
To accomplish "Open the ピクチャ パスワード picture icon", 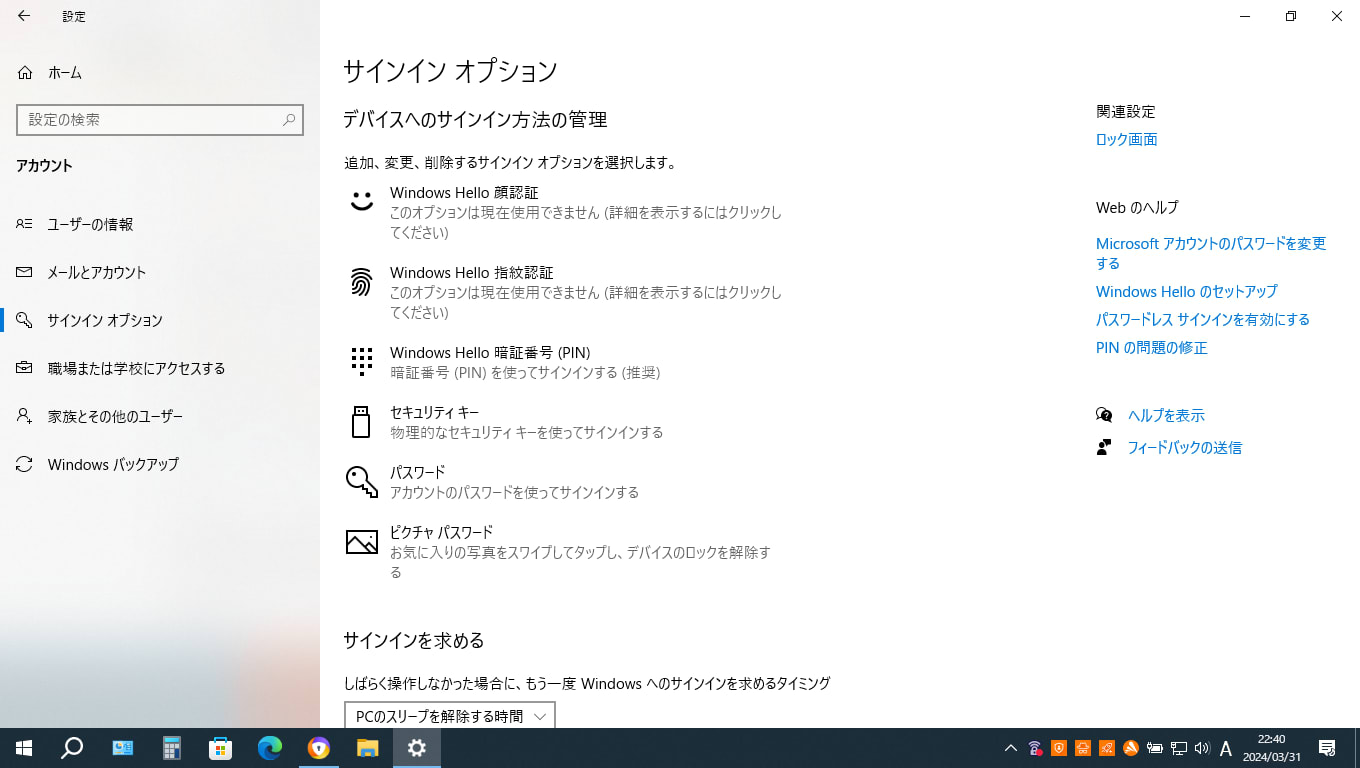I will [x=361, y=542].
